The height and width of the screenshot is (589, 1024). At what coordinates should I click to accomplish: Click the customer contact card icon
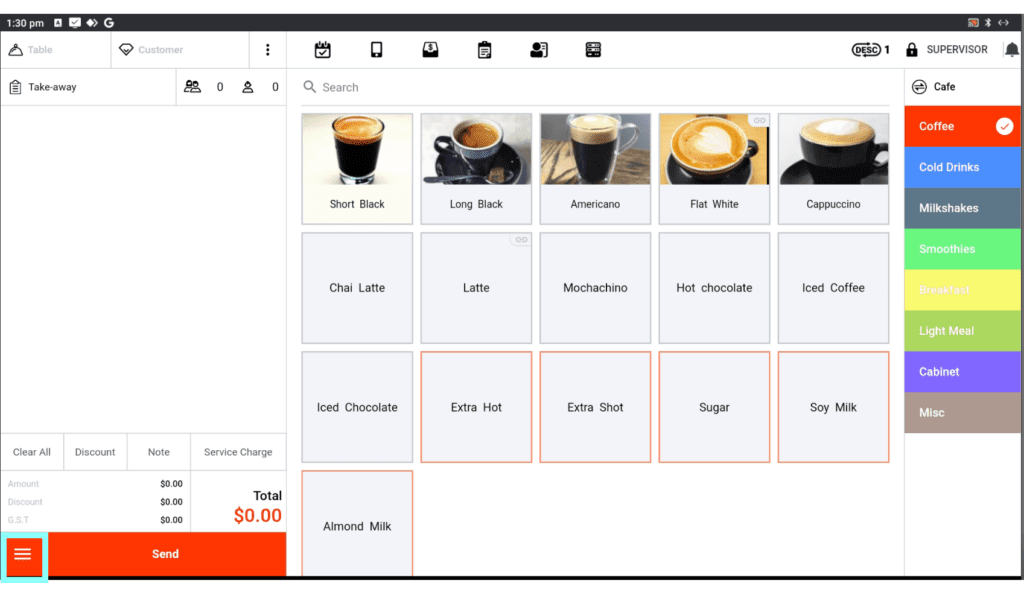tap(539, 50)
